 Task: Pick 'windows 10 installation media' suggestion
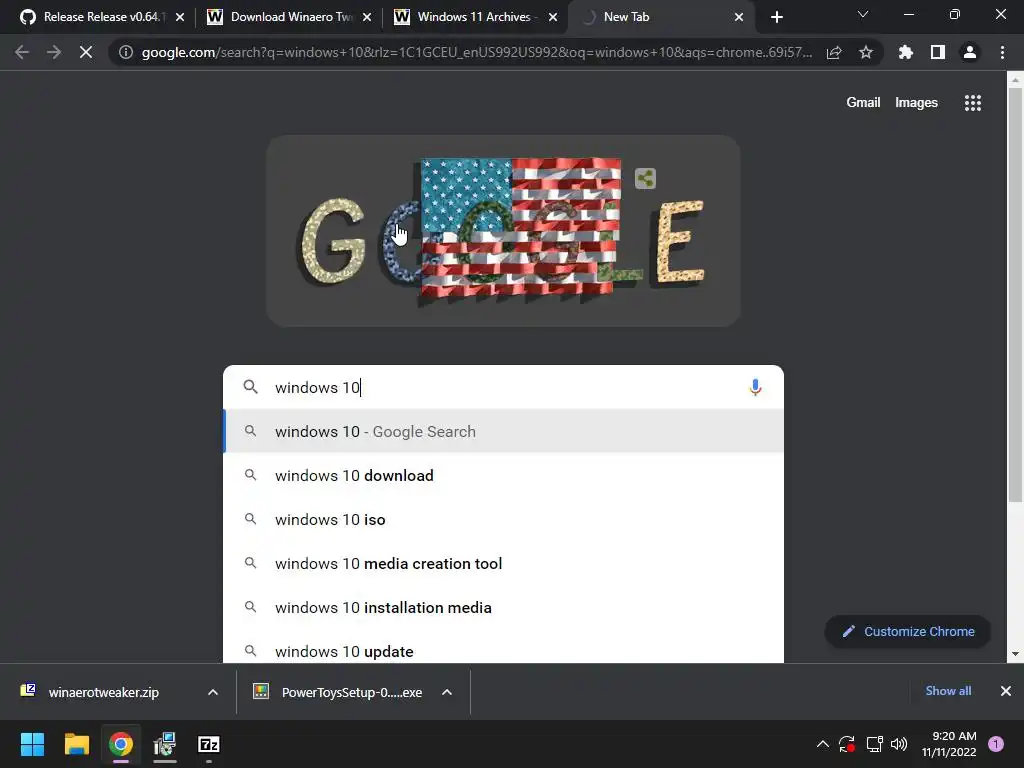[504, 607]
